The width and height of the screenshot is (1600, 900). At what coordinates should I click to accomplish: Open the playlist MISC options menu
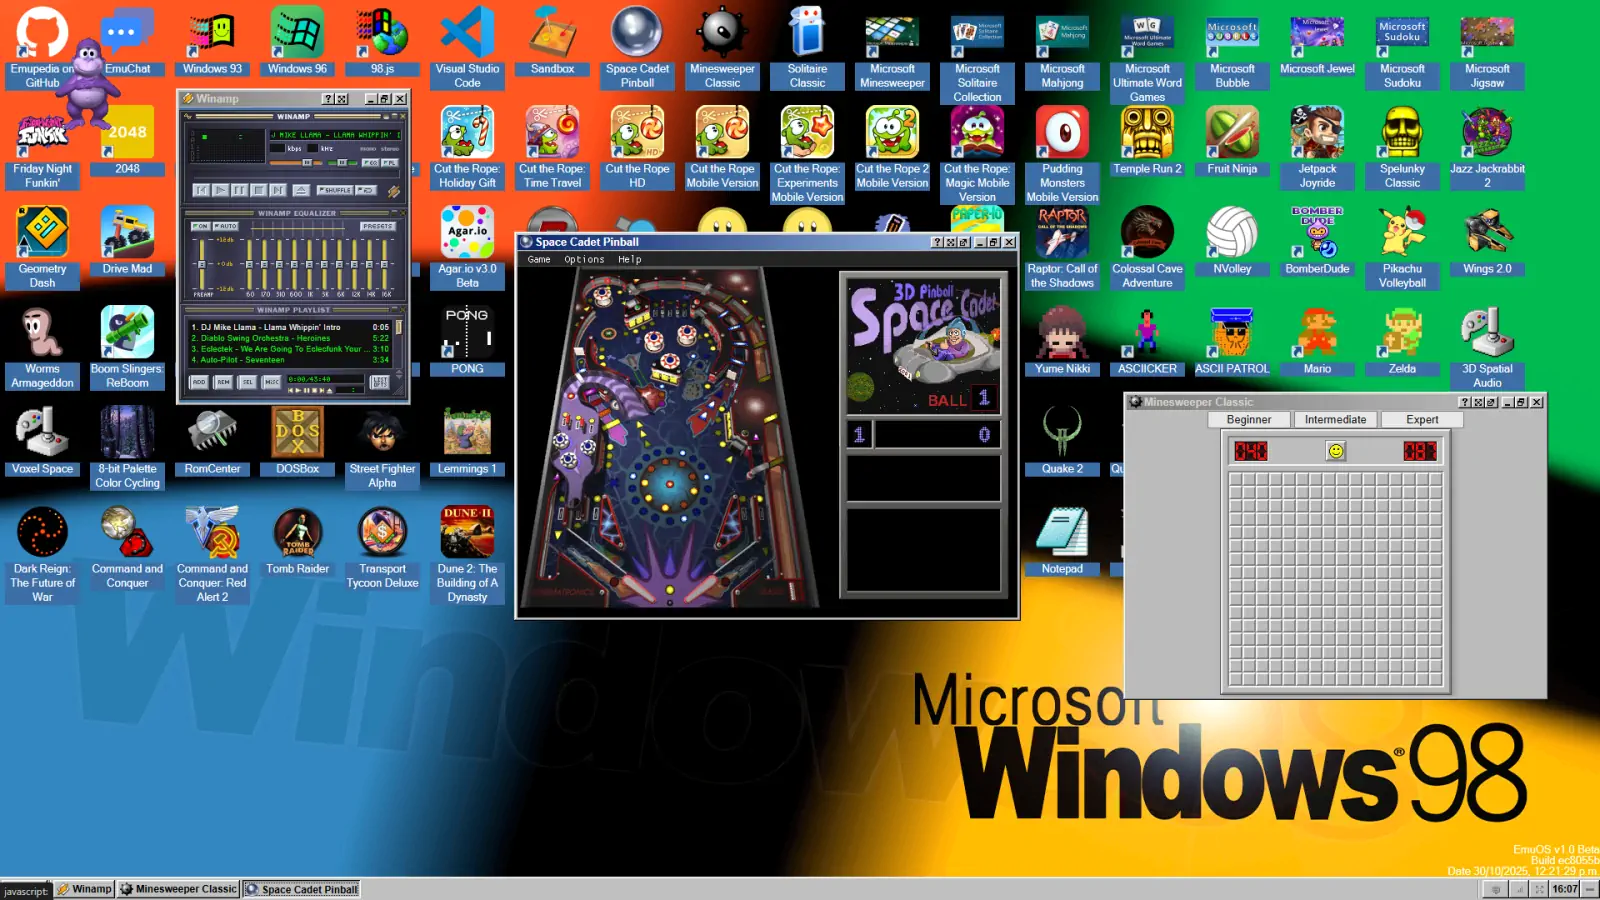pyautogui.click(x=271, y=382)
